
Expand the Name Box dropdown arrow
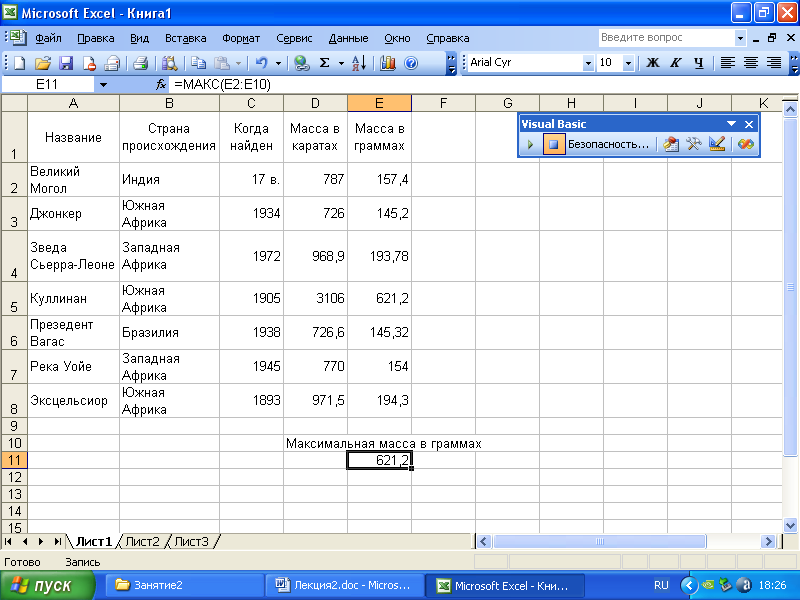tap(102, 85)
